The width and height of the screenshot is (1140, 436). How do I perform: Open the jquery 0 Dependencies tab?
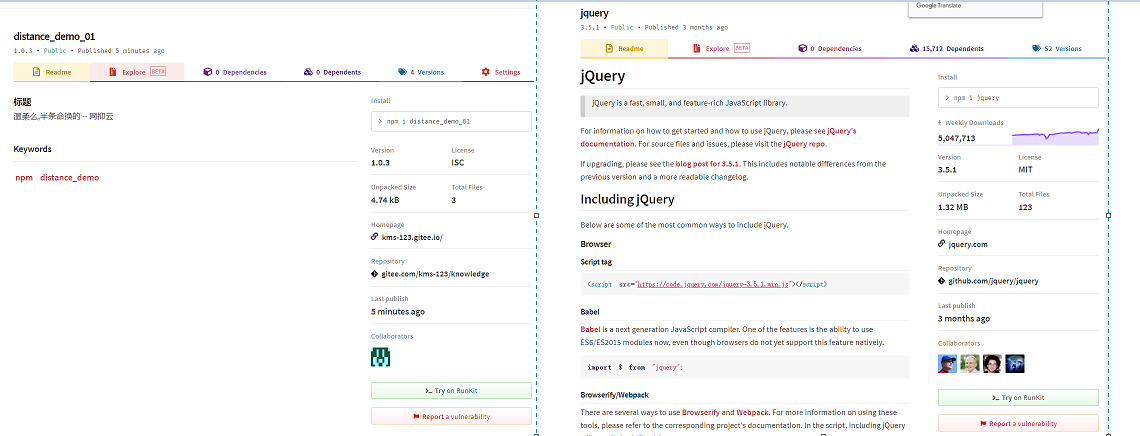click(x=830, y=49)
